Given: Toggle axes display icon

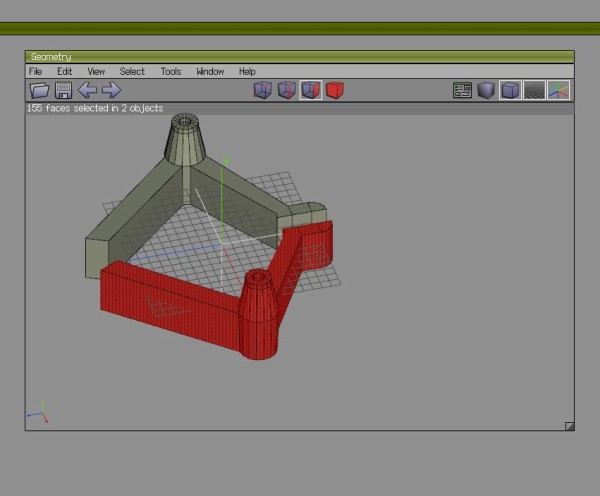Looking at the screenshot, I should [558, 90].
